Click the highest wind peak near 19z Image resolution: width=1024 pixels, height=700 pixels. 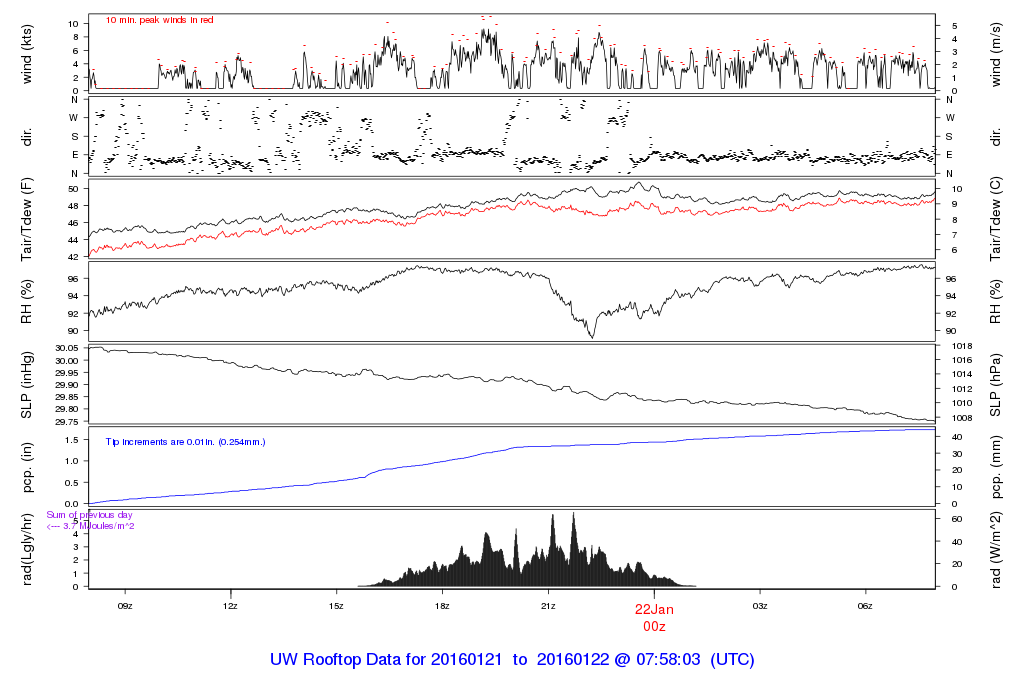pyautogui.click(x=484, y=30)
